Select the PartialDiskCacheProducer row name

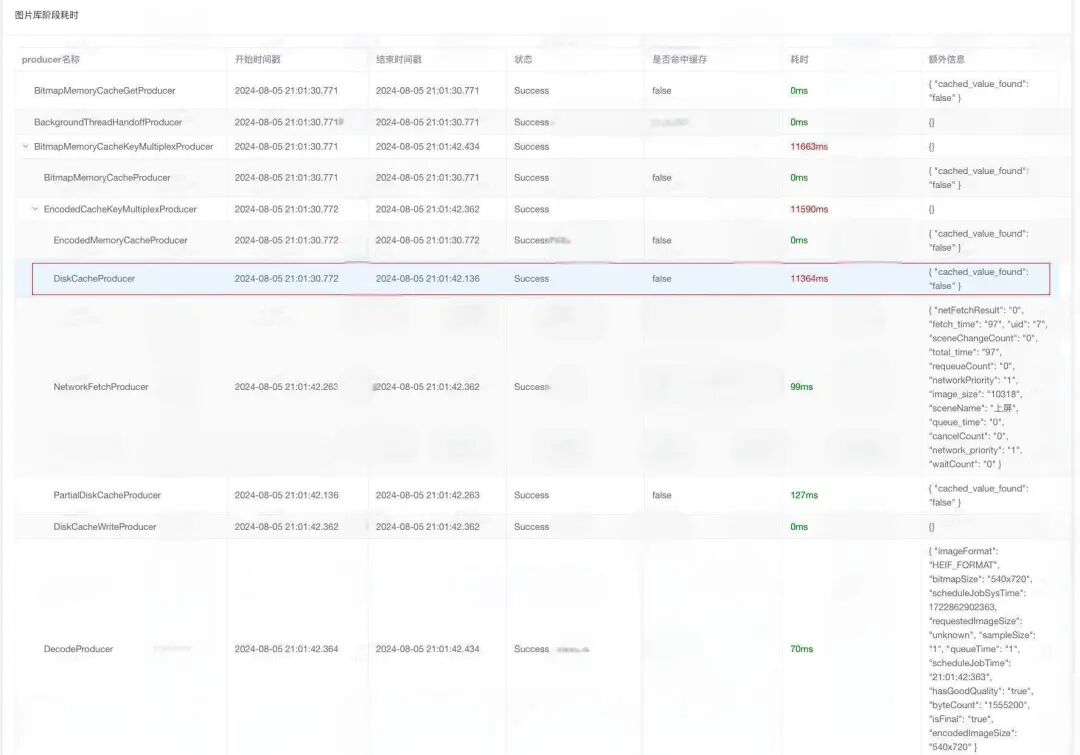[107, 495]
